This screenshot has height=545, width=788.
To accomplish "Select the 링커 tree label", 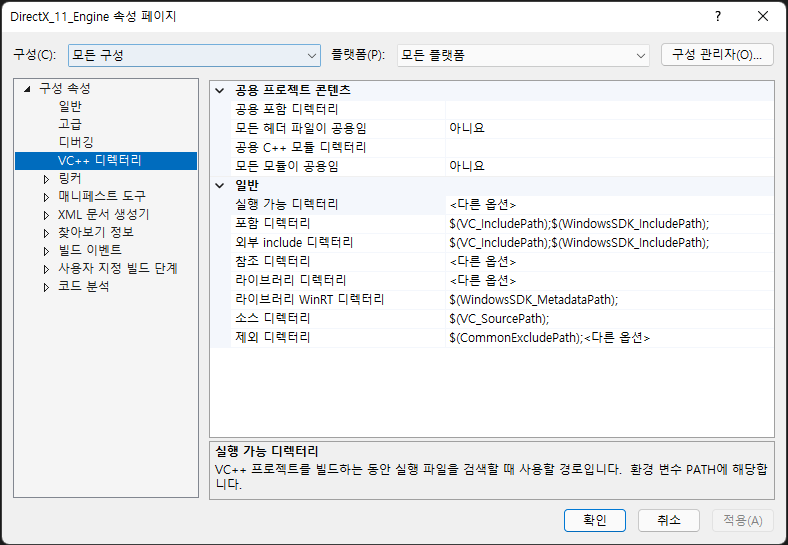I will pos(70,178).
